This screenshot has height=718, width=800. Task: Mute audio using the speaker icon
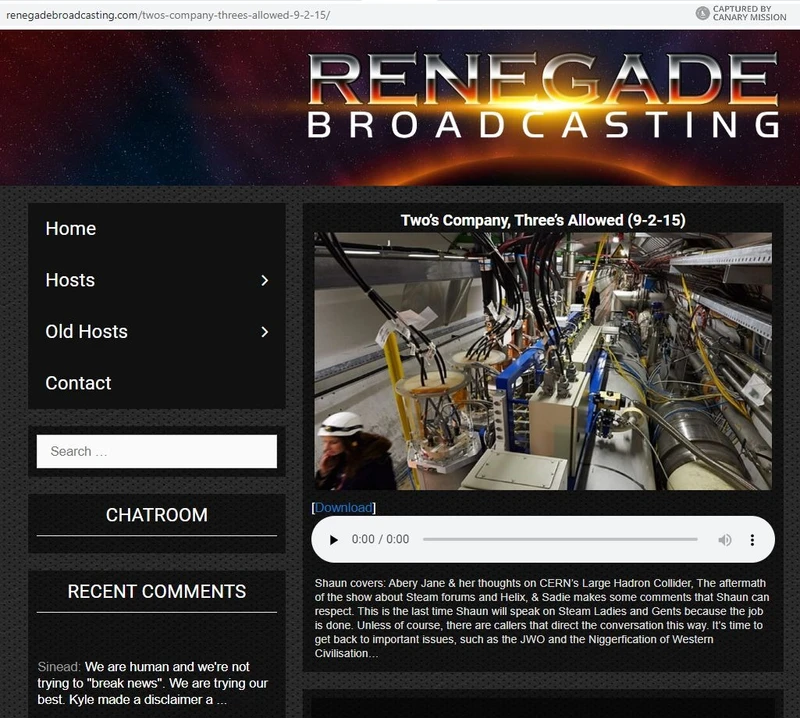(x=725, y=539)
